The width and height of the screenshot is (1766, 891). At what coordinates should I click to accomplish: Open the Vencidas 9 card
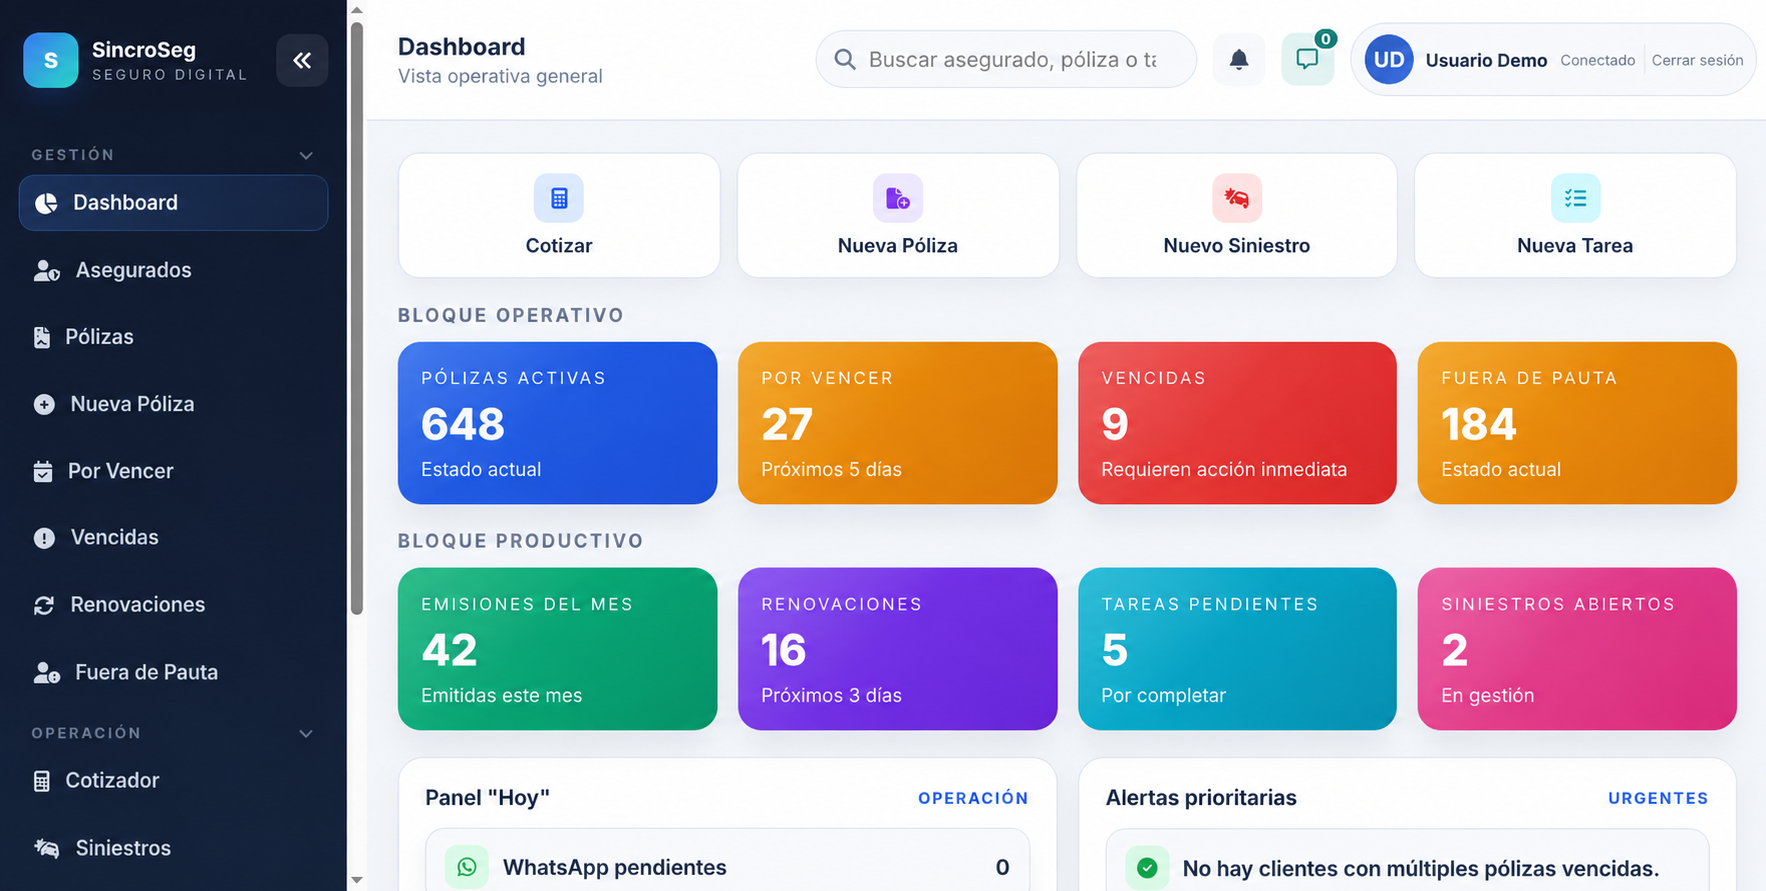(x=1237, y=423)
